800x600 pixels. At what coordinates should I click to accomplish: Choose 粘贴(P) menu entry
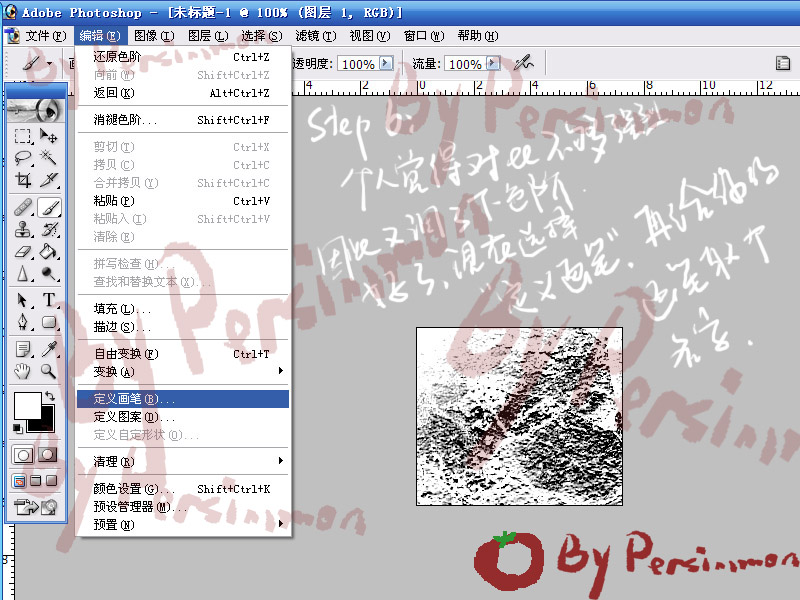pyautogui.click(x=183, y=201)
